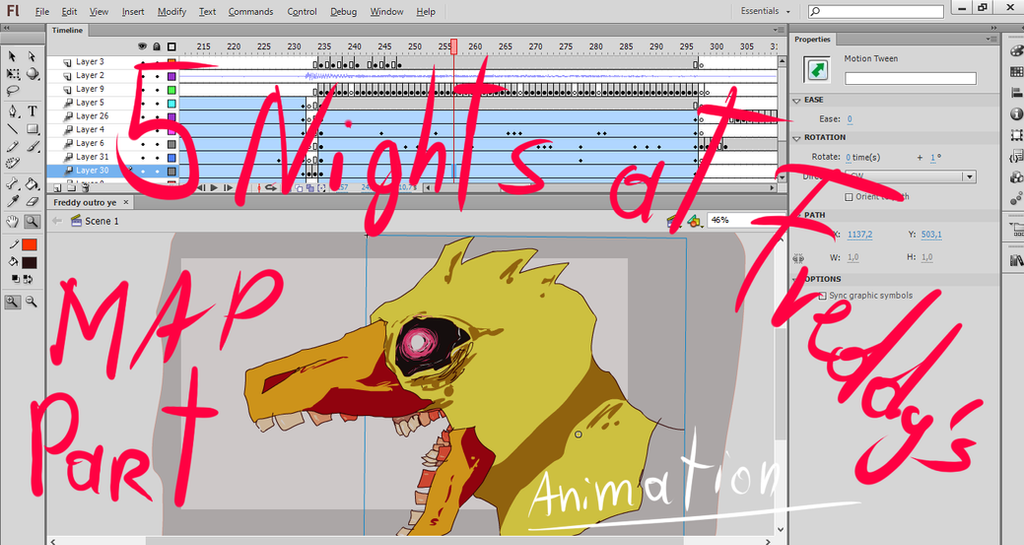Image resolution: width=1024 pixels, height=545 pixels.
Task: Open the stage zoom 46% dropdown
Action: (744, 221)
